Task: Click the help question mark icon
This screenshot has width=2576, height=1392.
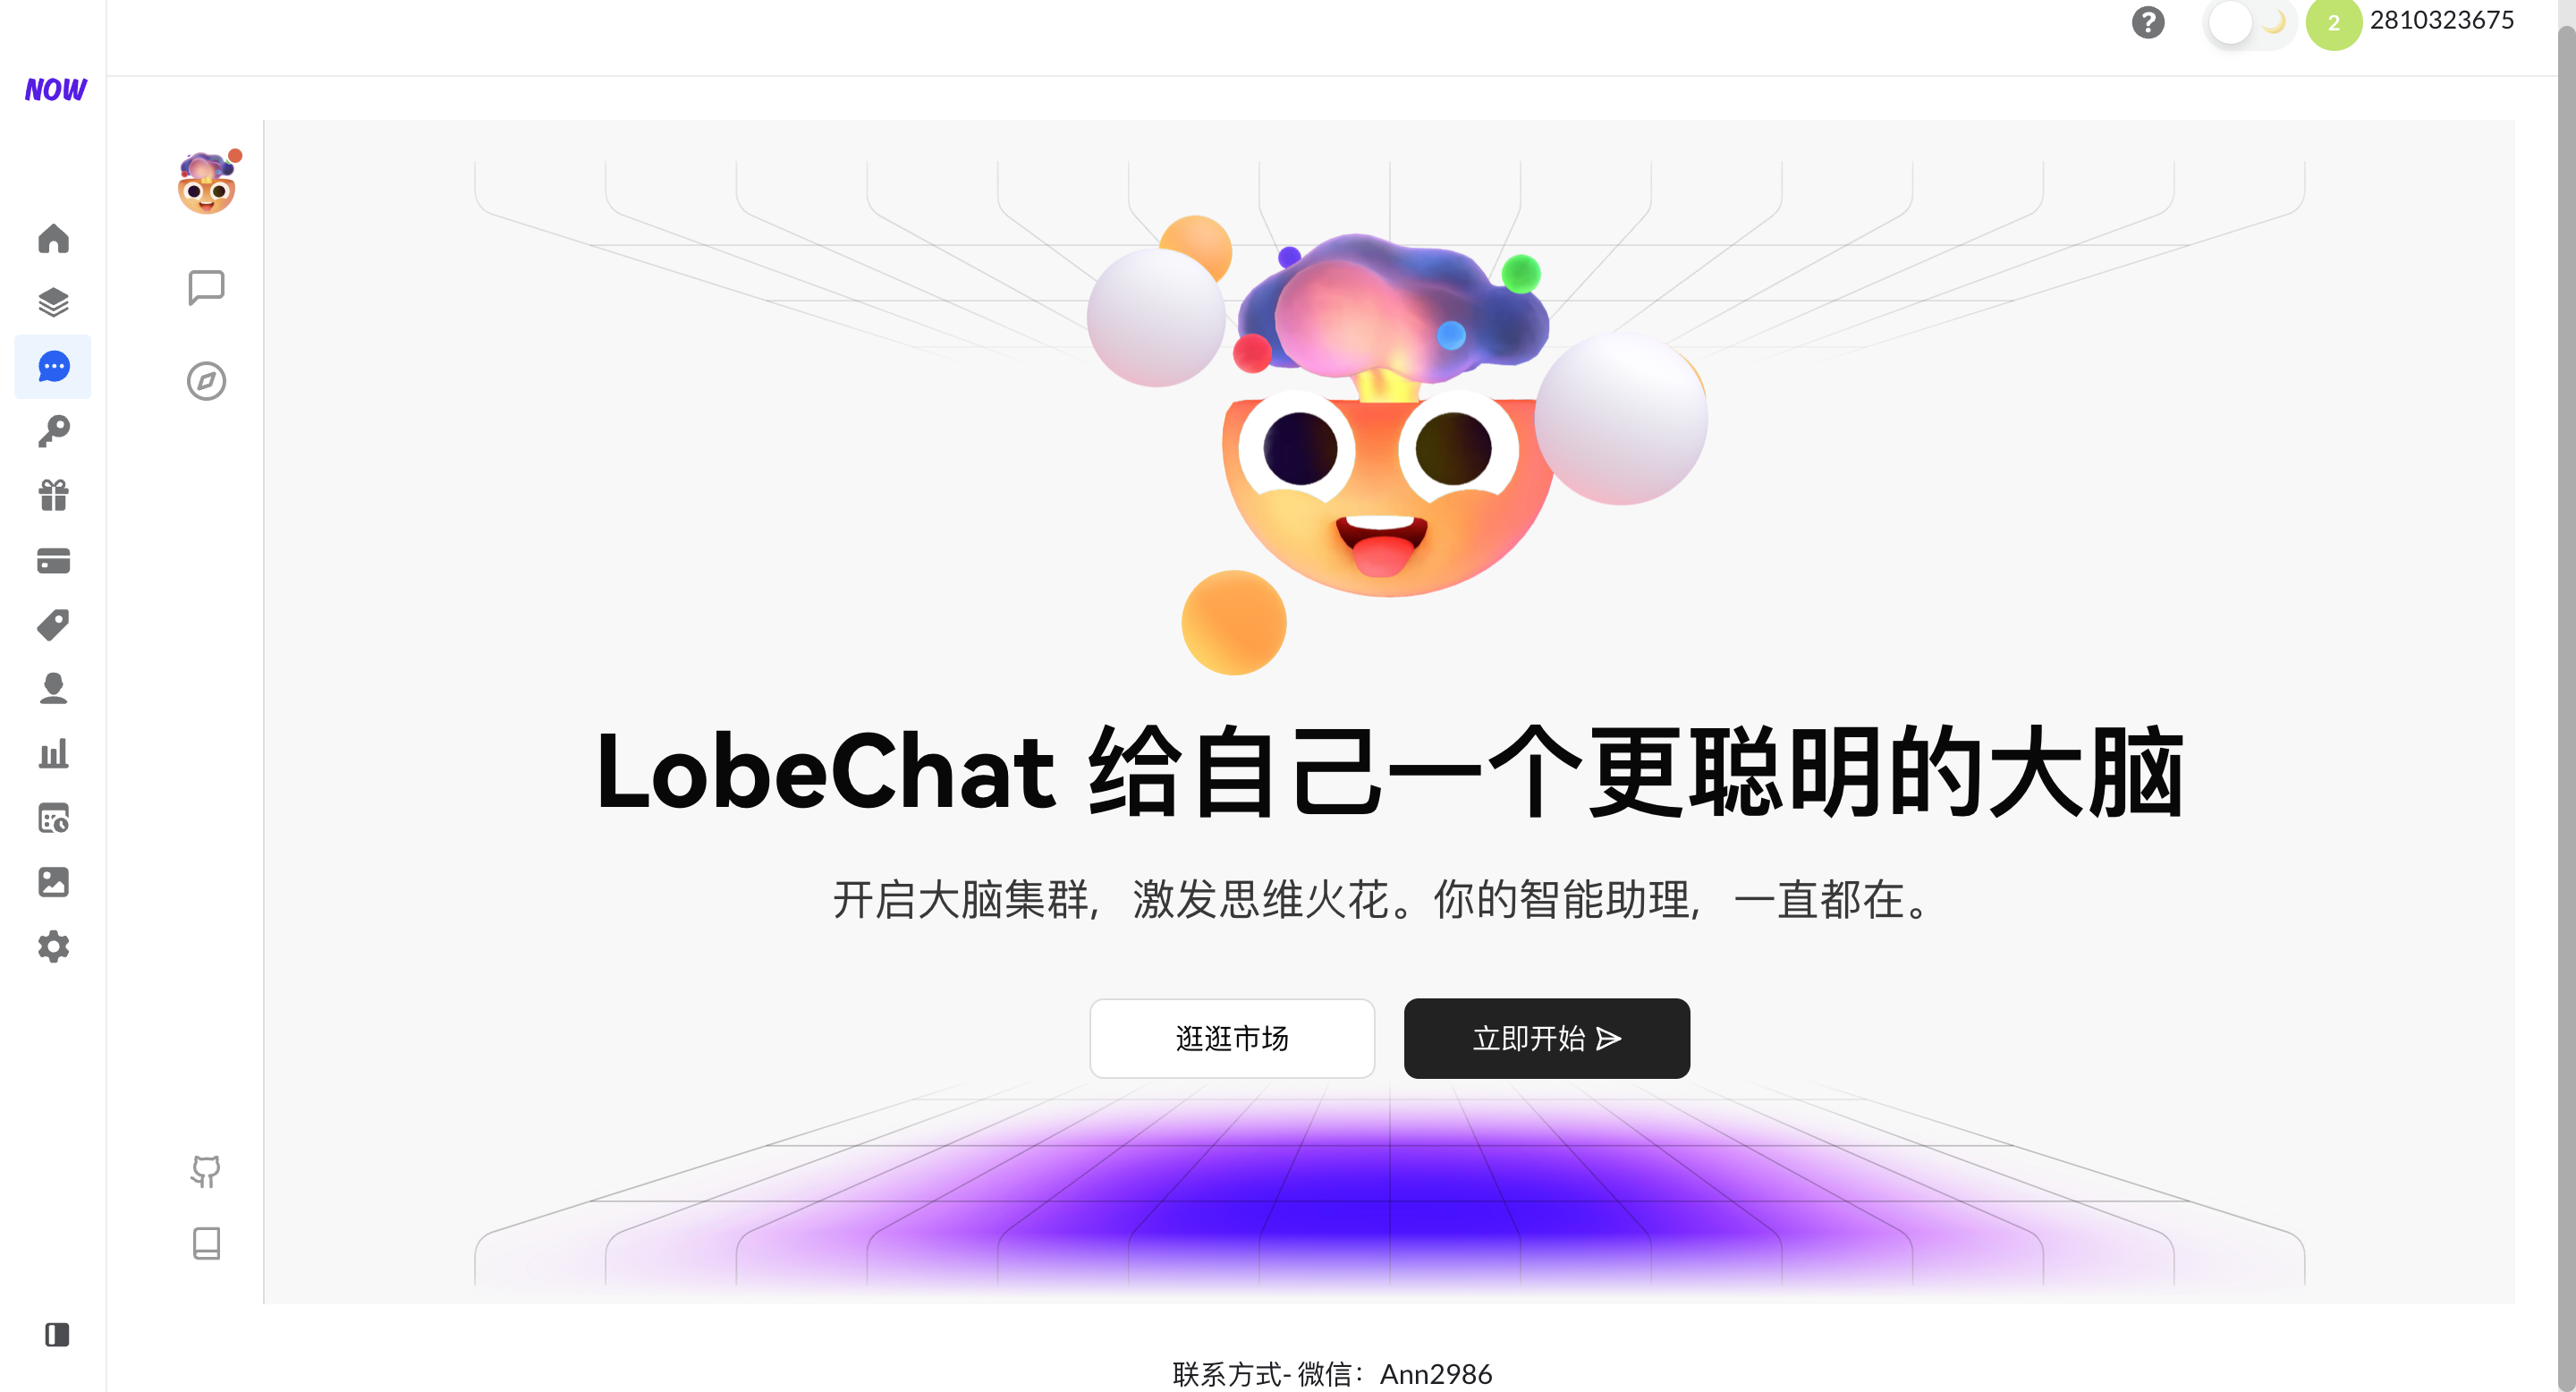Action: (x=2148, y=22)
